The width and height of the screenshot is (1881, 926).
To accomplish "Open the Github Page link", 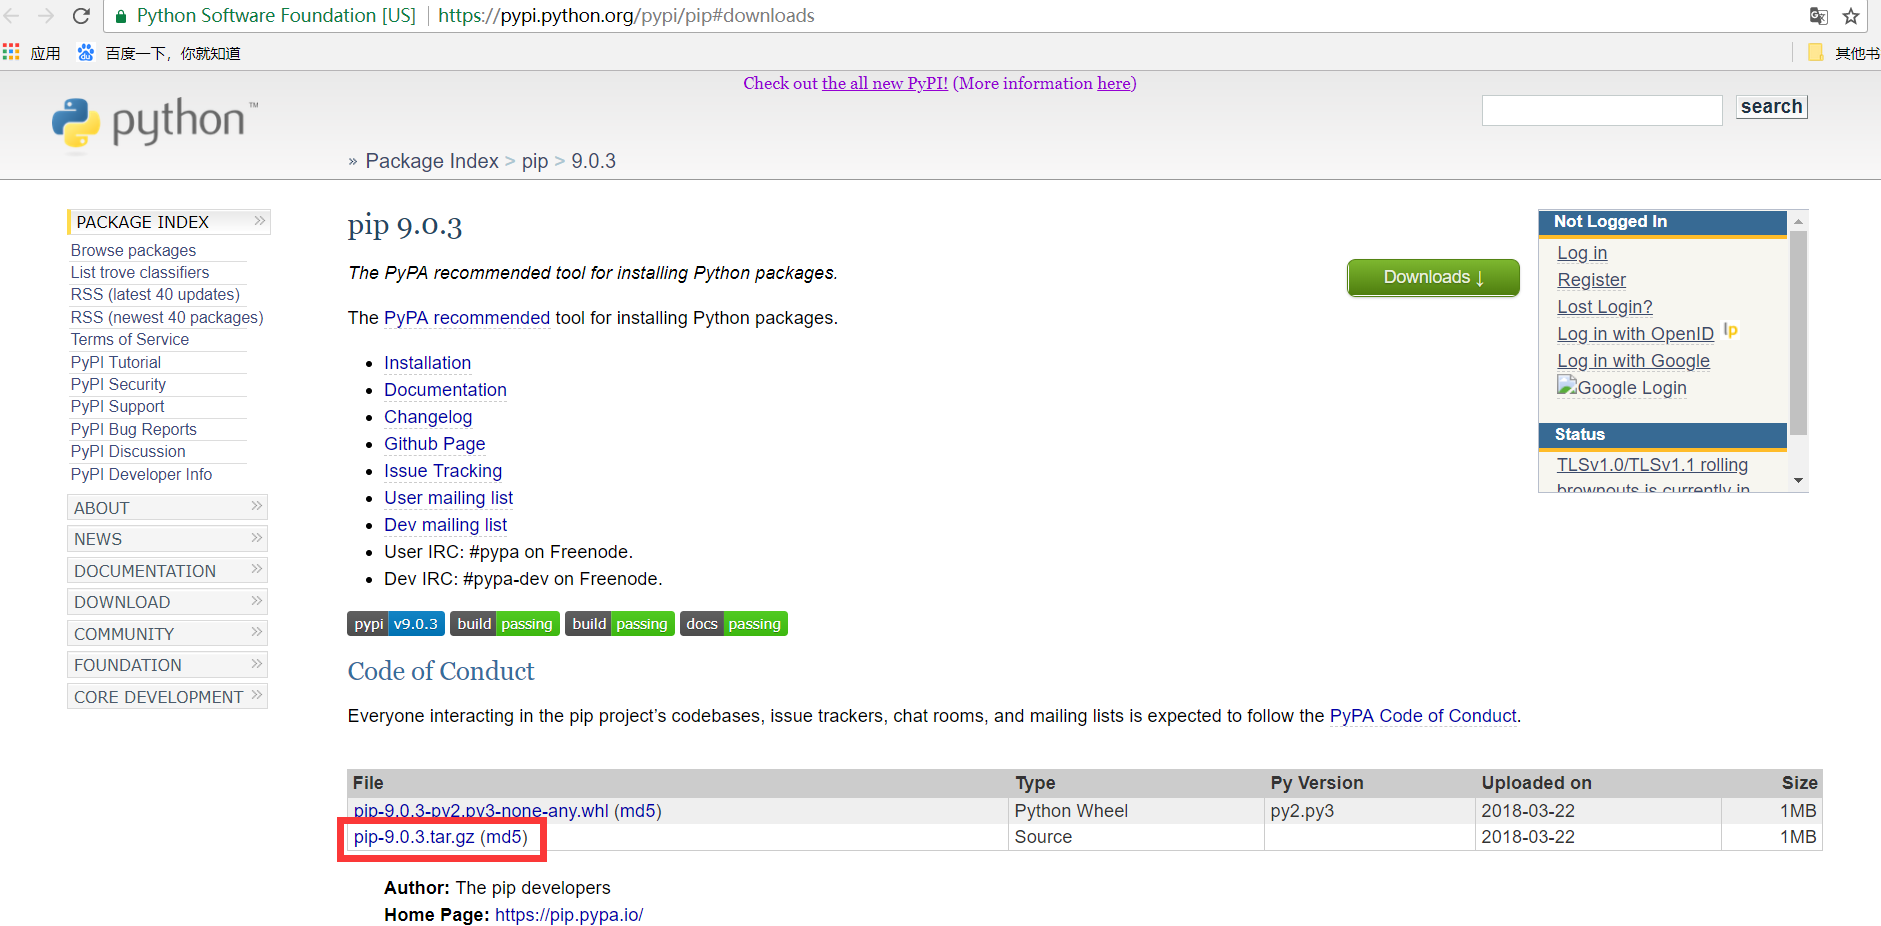I will pos(434,443).
